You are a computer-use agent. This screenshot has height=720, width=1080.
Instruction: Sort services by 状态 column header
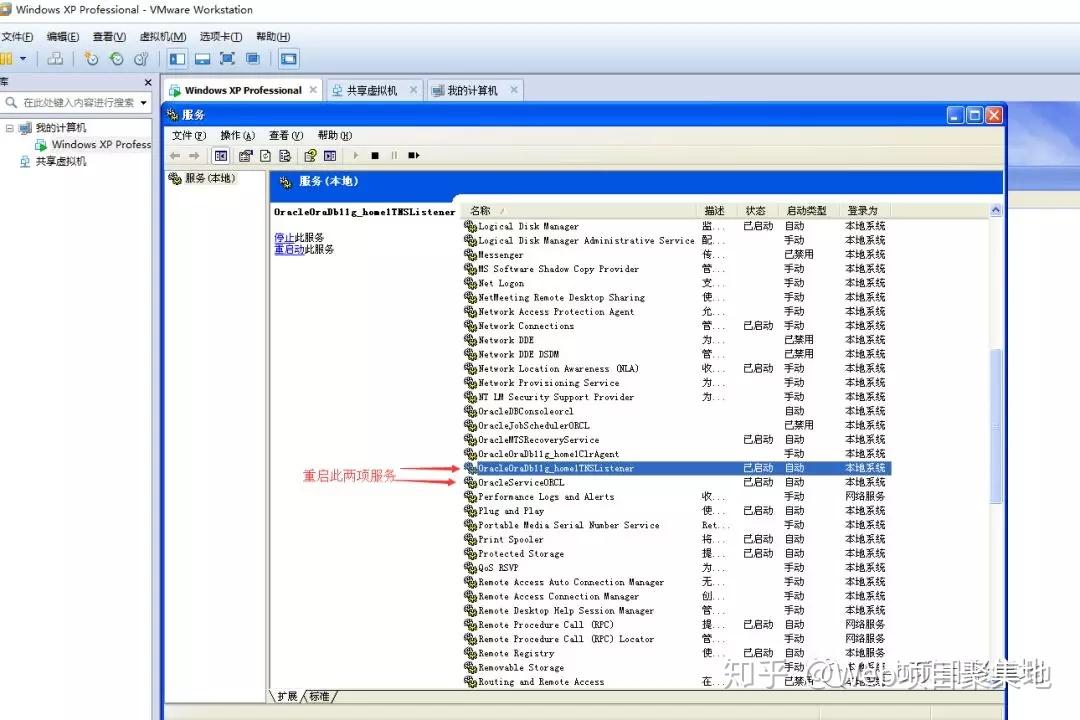coord(757,211)
